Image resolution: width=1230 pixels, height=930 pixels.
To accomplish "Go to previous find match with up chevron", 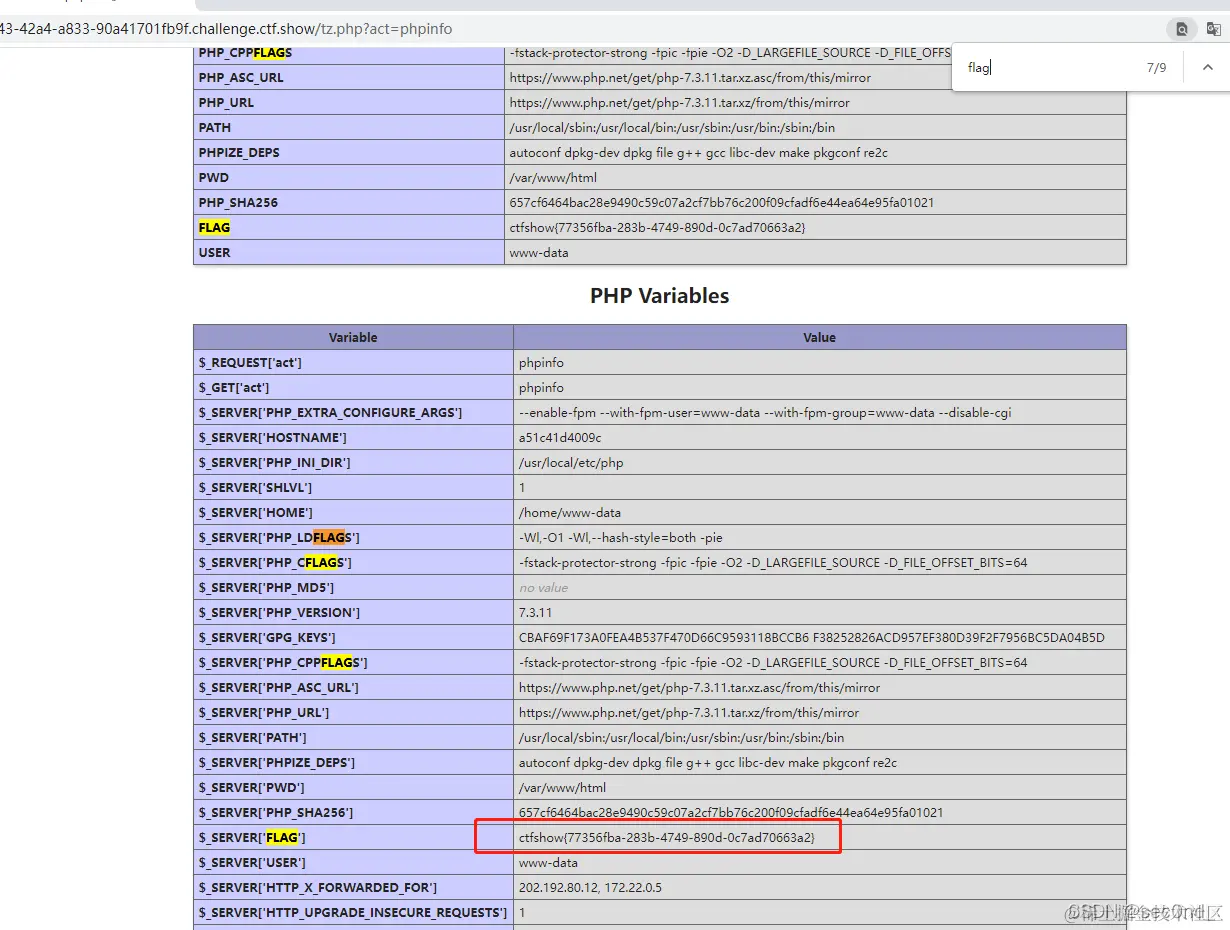I will (x=1208, y=68).
